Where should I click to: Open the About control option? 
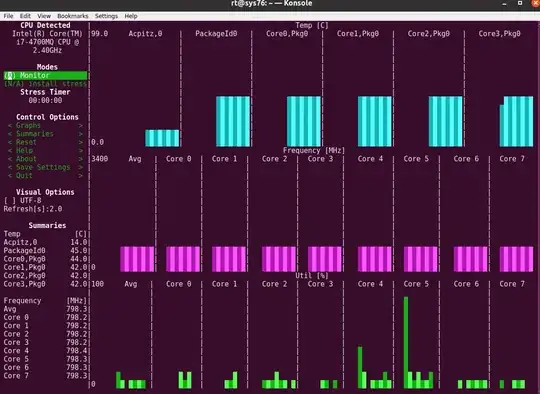point(45,159)
